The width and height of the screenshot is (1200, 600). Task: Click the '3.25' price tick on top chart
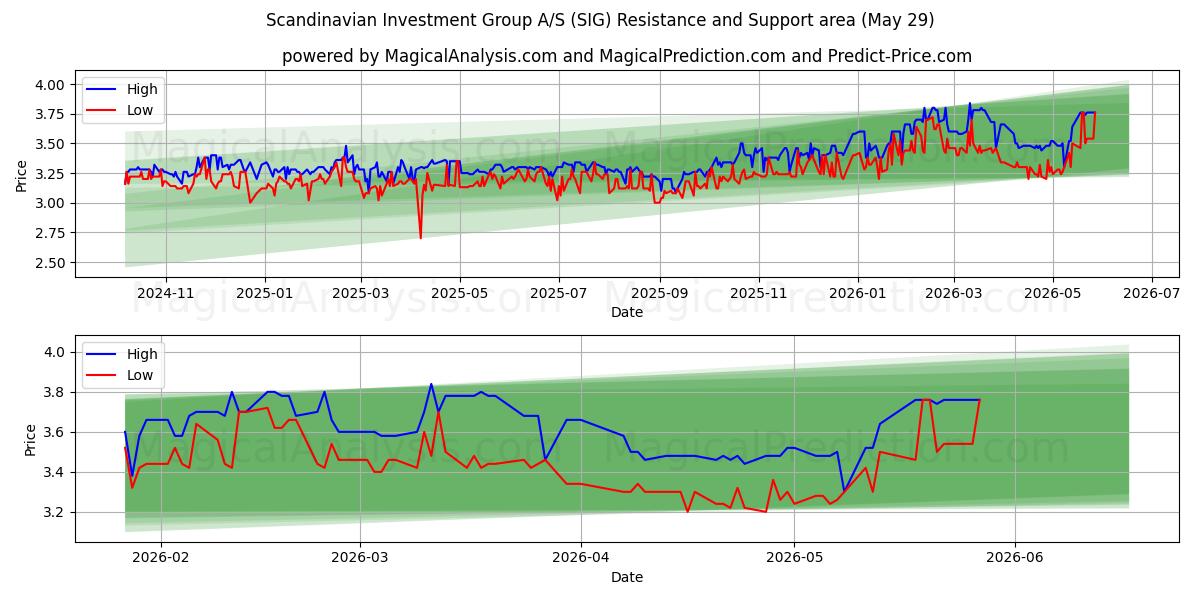click(x=50, y=174)
